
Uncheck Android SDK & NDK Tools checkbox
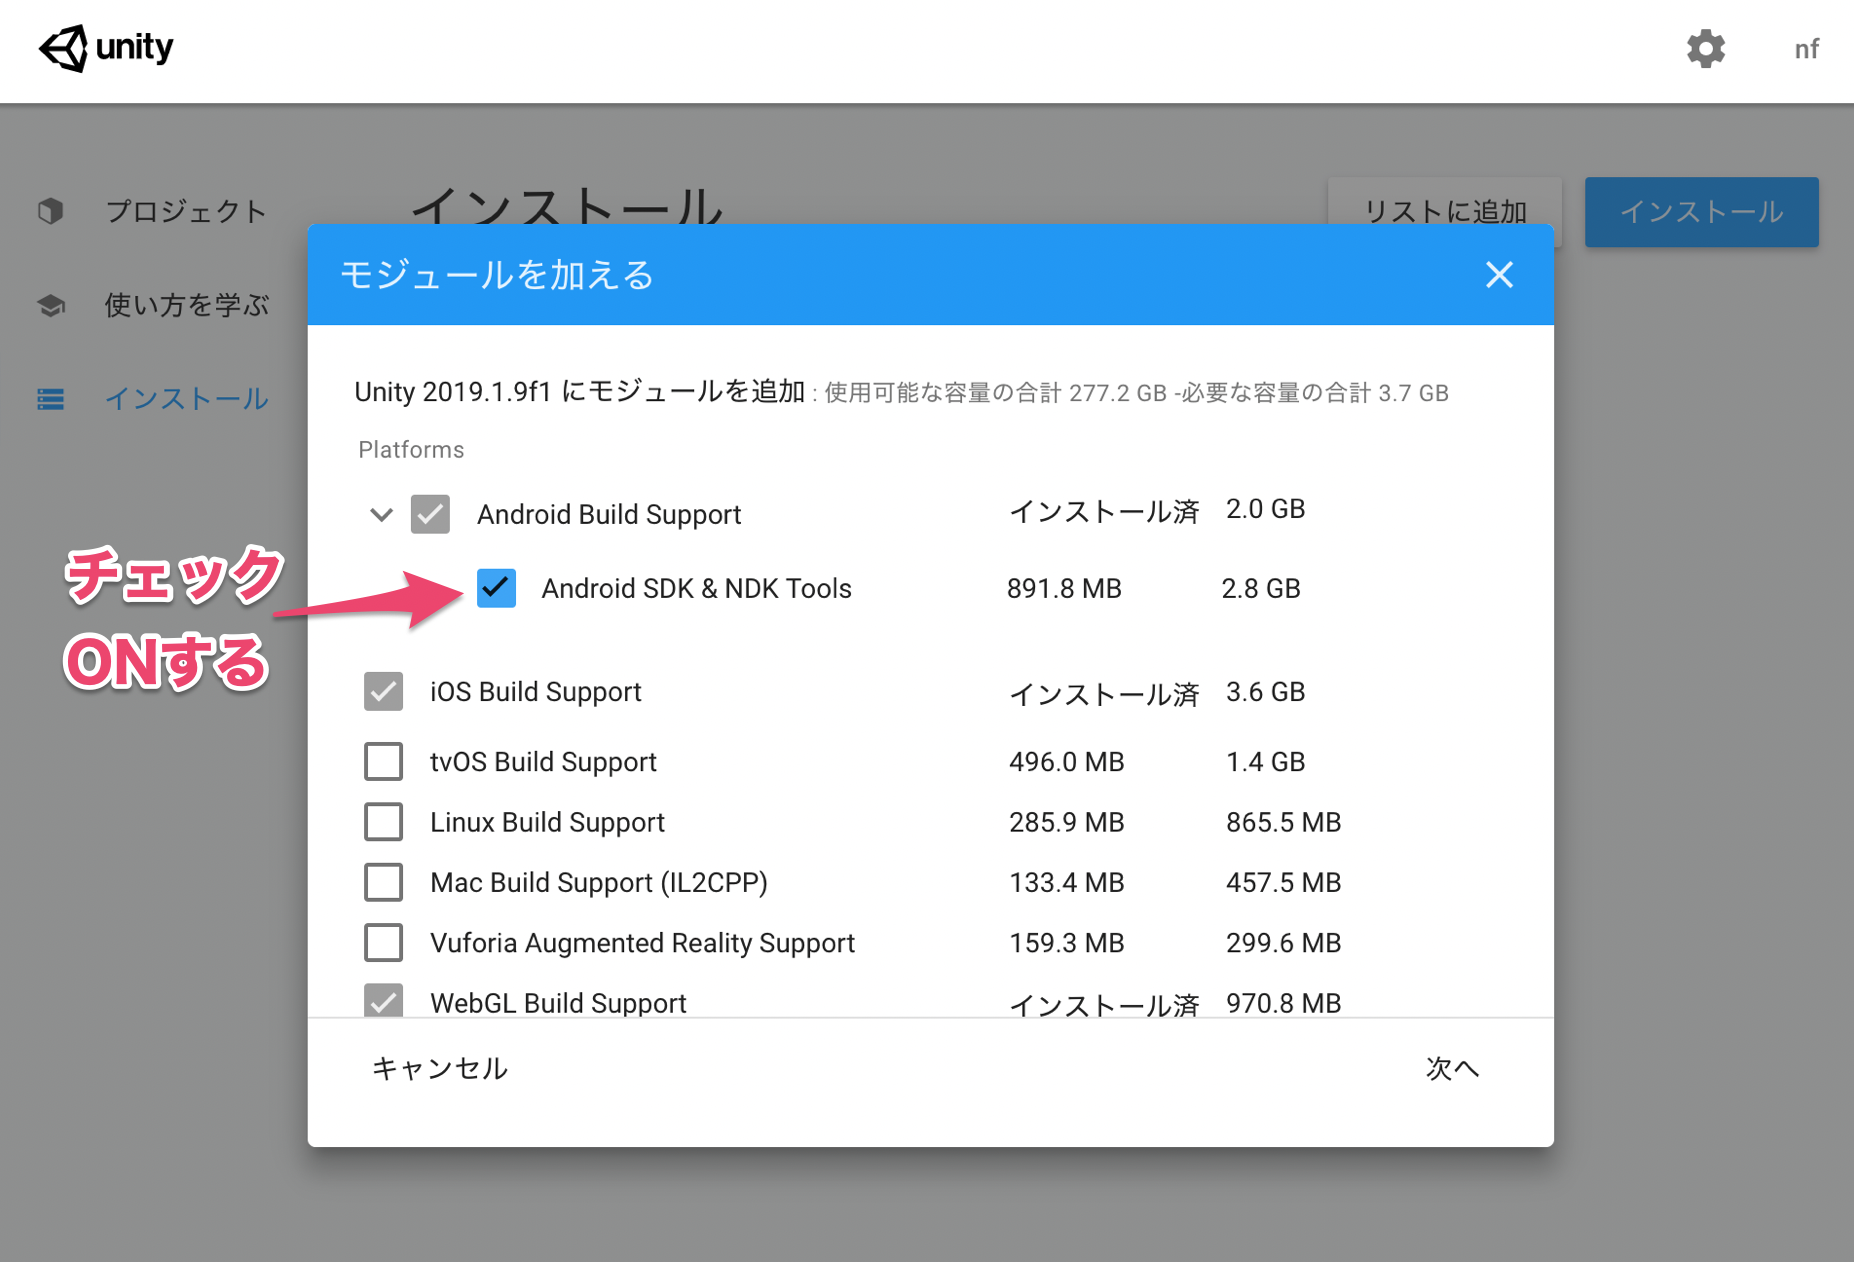496,588
